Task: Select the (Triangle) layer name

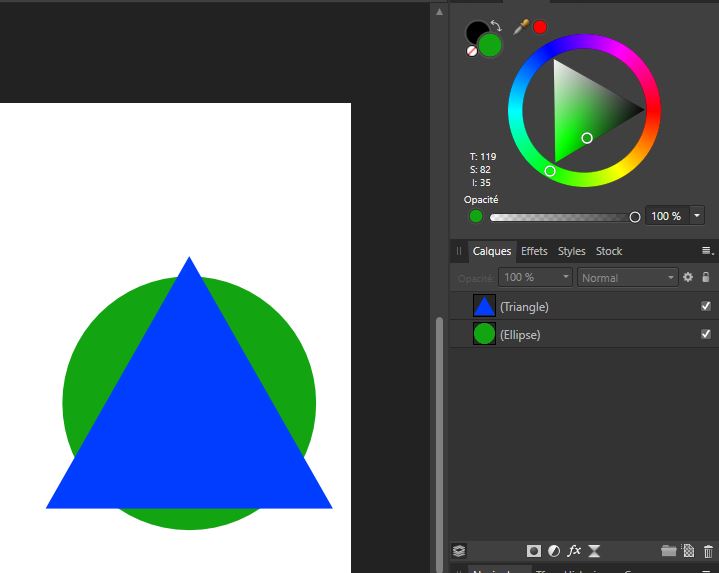Action: tap(524, 307)
